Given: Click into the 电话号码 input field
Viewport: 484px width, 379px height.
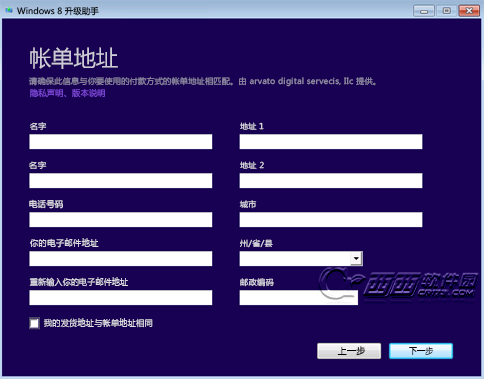Looking at the screenshot, I should click(121, 220).
